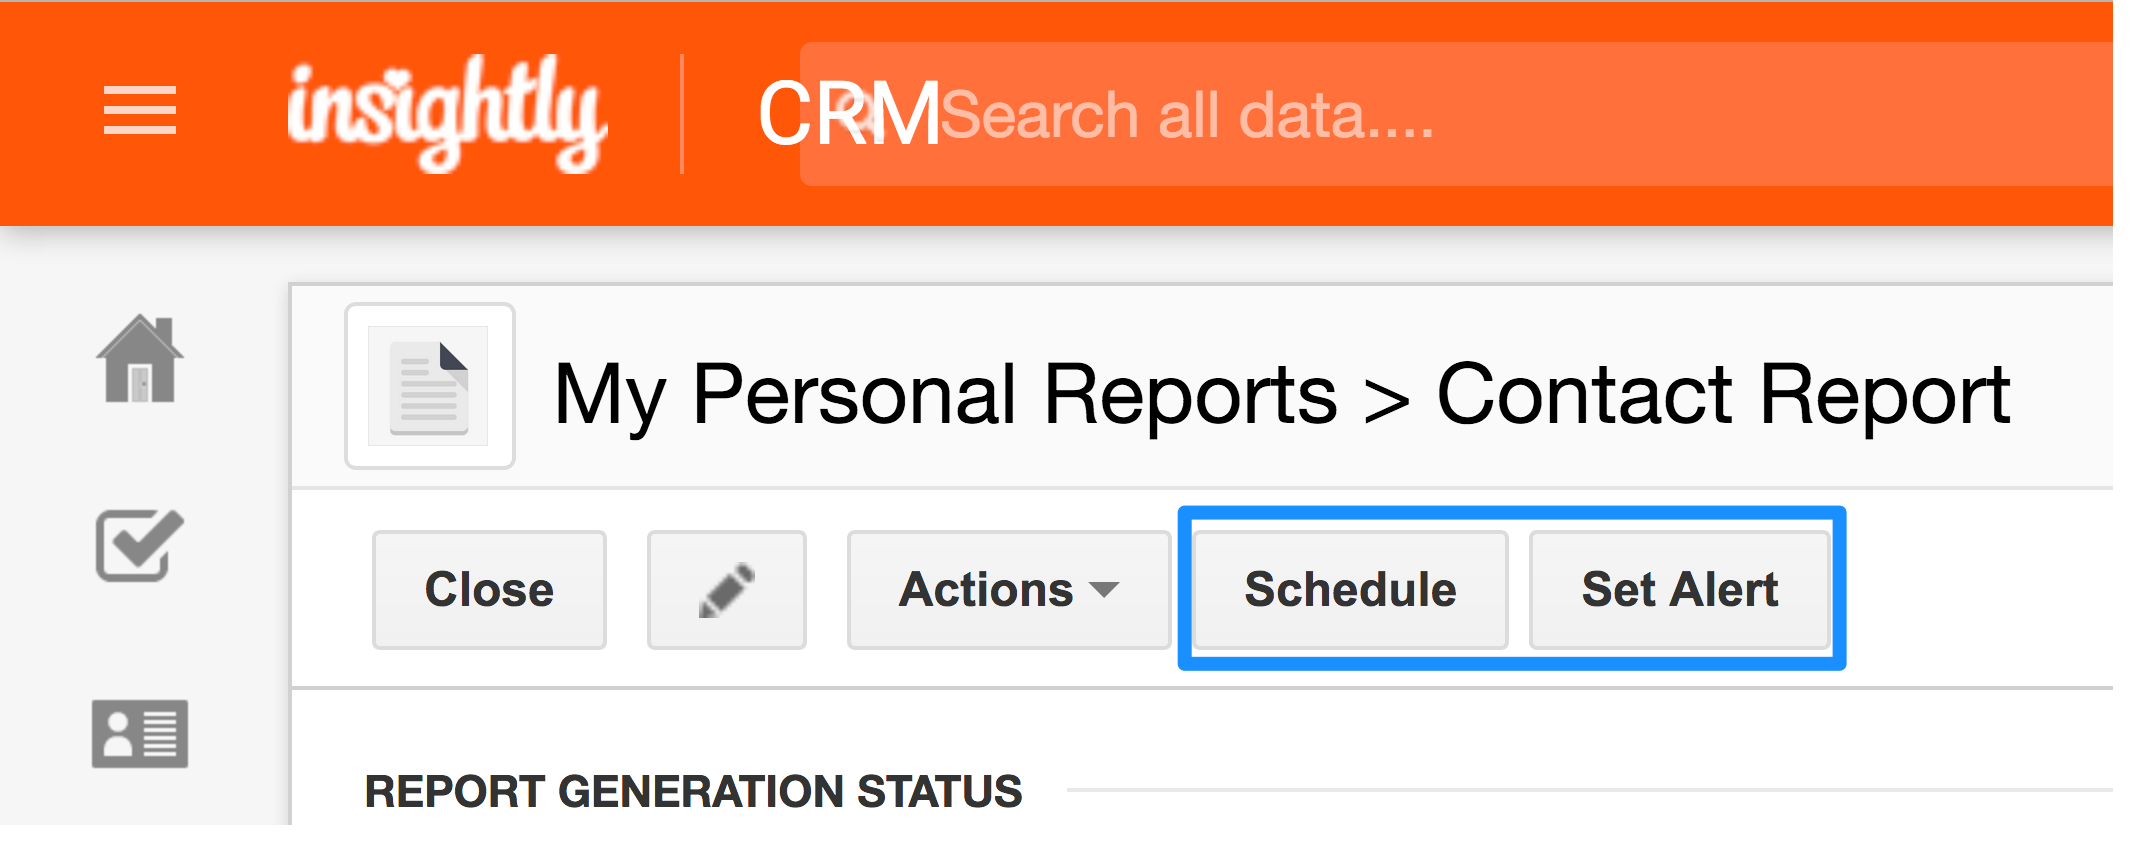Image resolution: width=2154 pixels, height=866 pixels.
Task: Go to Home via house icon
Action: [x=140, y=359]
